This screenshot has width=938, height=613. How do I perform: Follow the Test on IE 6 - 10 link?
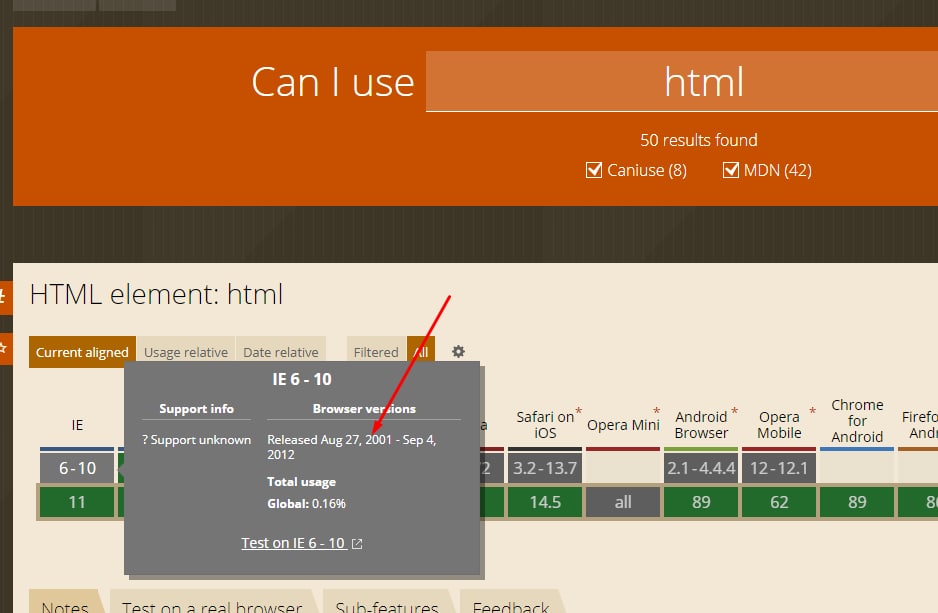click(x=293, y=543)
